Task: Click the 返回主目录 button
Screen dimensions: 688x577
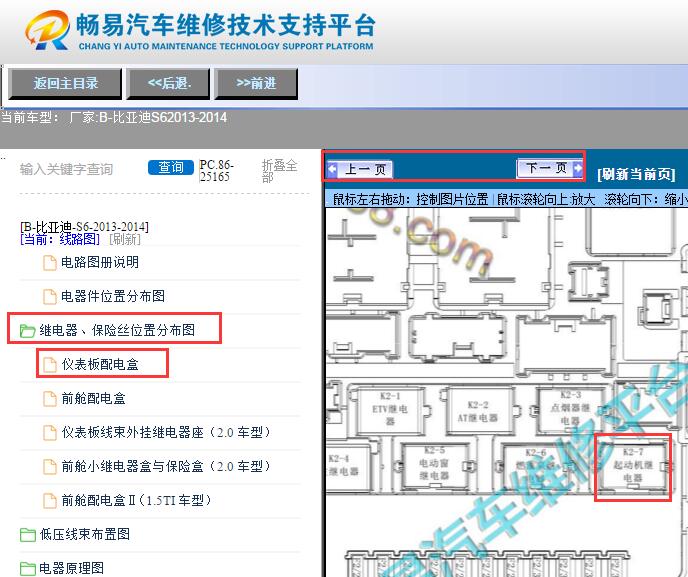Action: [x=65, y=83]
